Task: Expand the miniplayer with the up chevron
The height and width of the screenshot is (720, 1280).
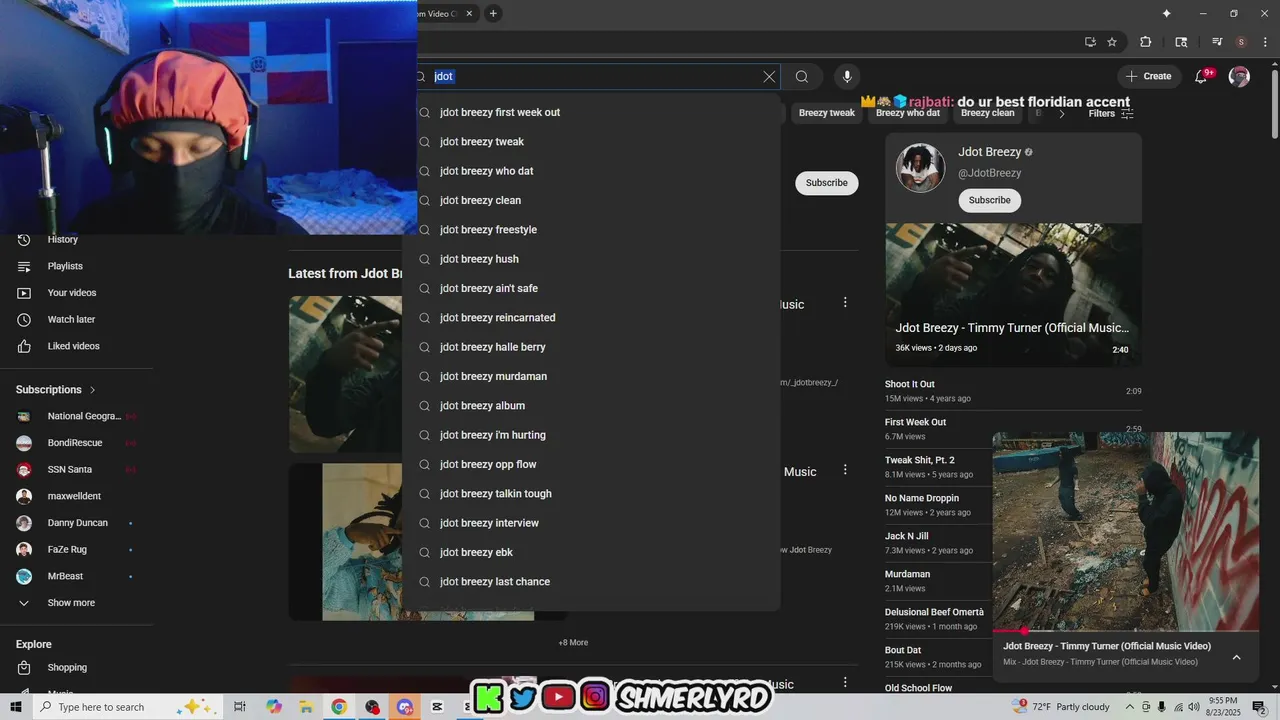Action: pyautogui.click(x=1236, y=657)
